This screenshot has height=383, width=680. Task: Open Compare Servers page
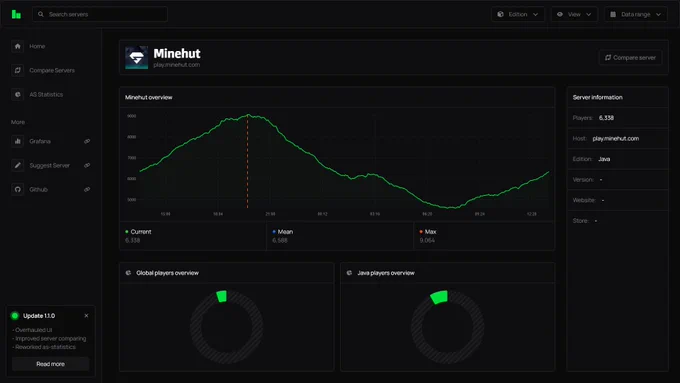pyautogui.click(x=51, y=70)
